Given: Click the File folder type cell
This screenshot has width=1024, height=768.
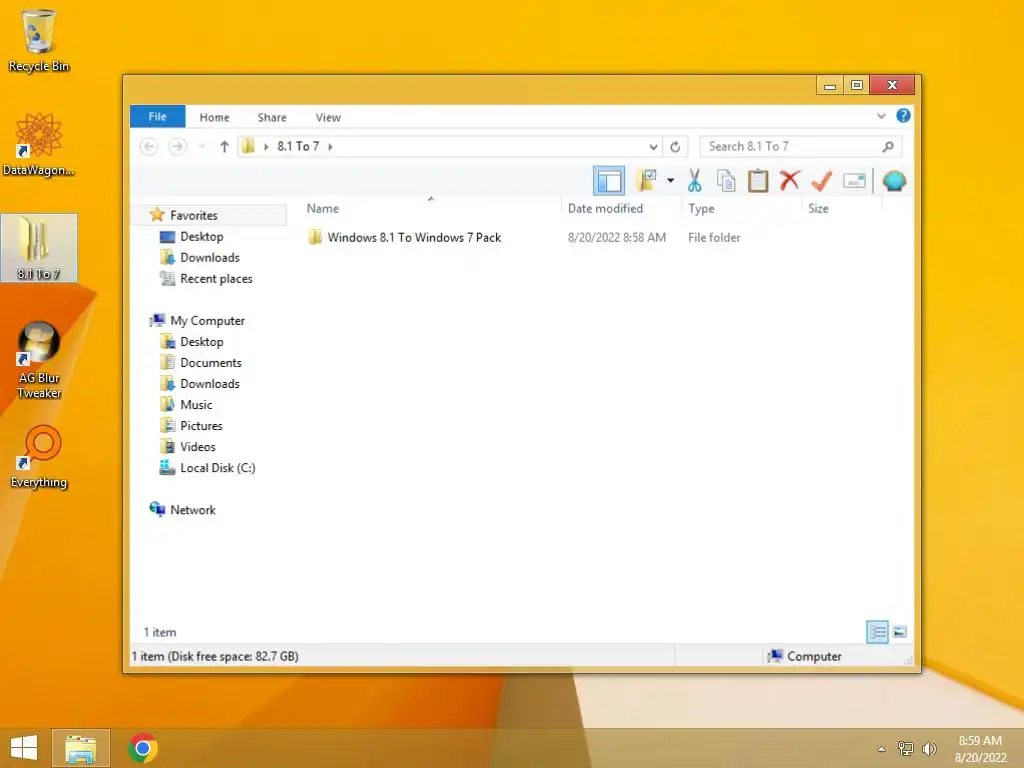Looking at the screenshot, I should [714, 238].
